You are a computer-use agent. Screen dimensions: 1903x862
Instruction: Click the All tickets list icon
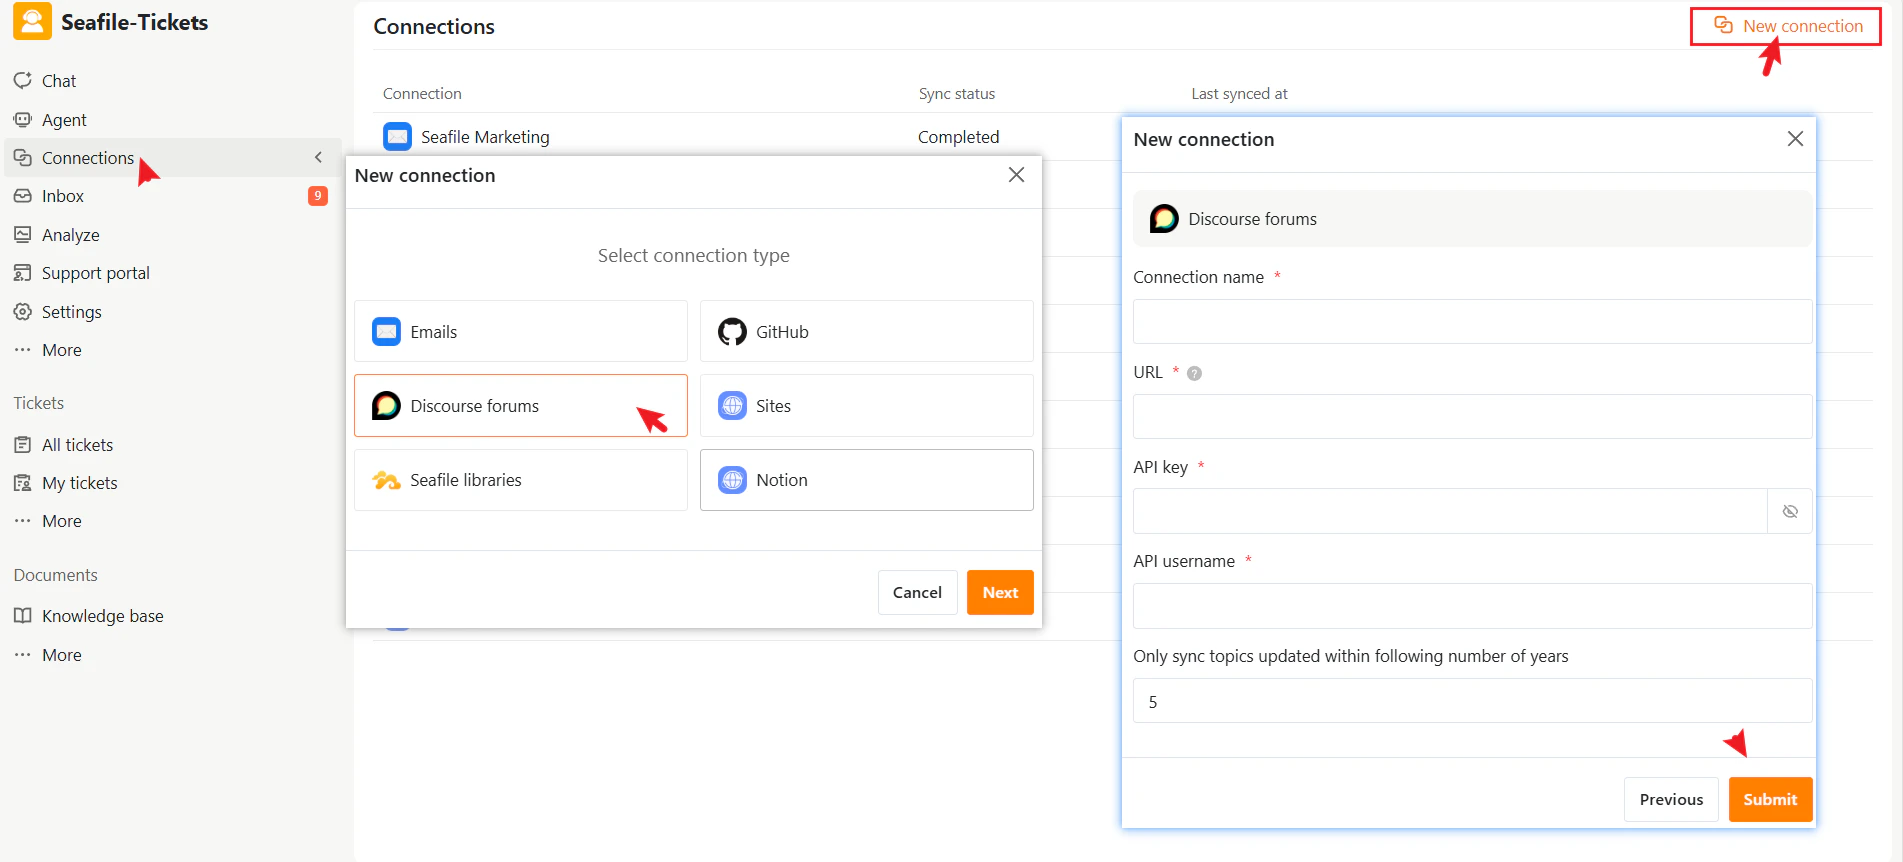(x=23, y=444)
